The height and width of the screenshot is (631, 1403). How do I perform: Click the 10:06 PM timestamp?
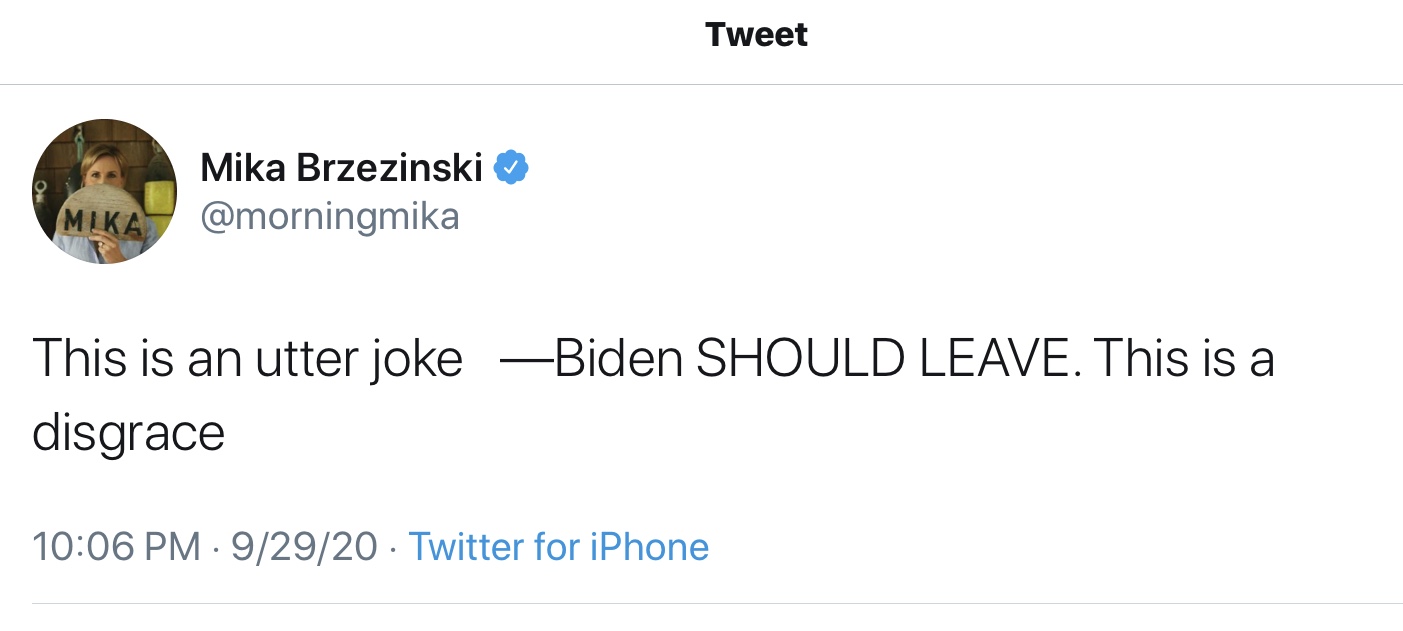pyautogui.click(x=116, y=546)
